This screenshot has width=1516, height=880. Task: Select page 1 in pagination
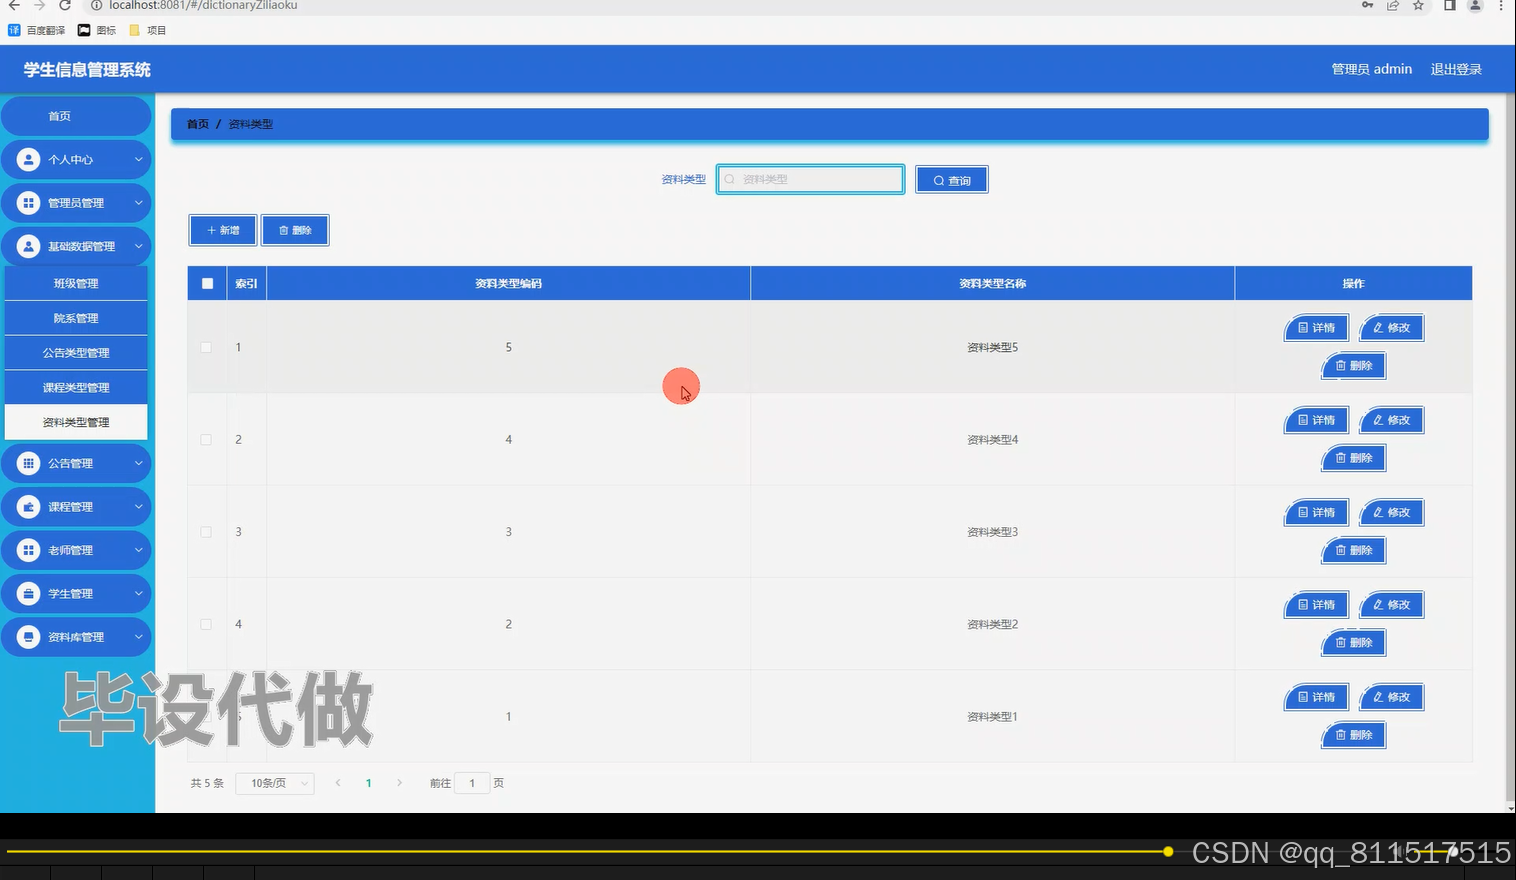coord(369,783)
